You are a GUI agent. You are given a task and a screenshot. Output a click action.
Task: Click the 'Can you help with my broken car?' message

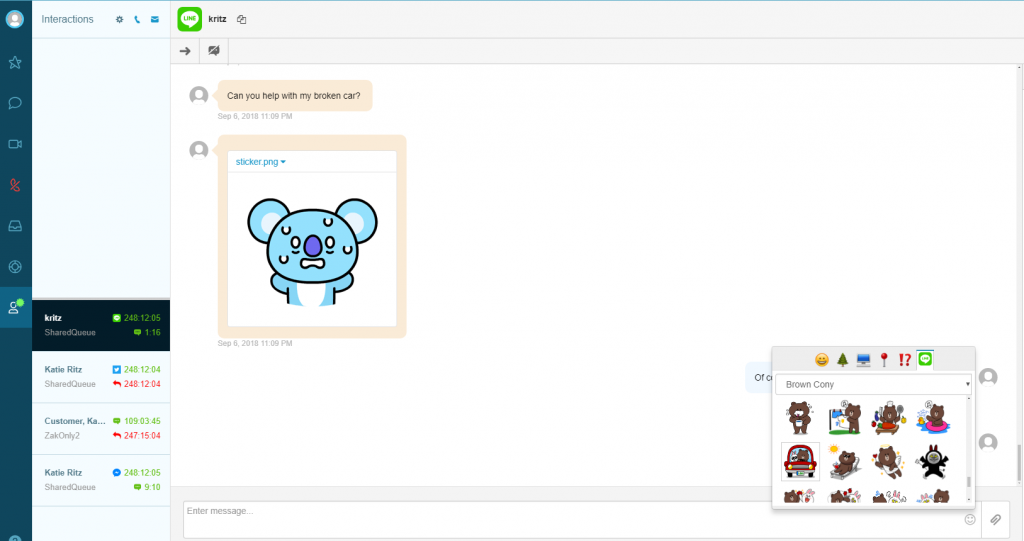[294, 96]
